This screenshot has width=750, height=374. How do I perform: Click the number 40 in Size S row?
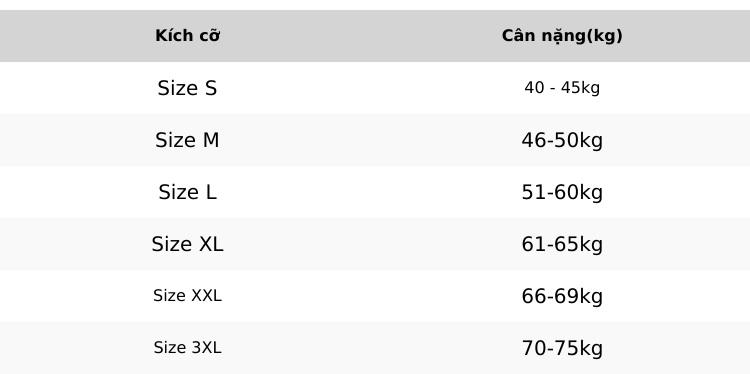tap(534, 88)
